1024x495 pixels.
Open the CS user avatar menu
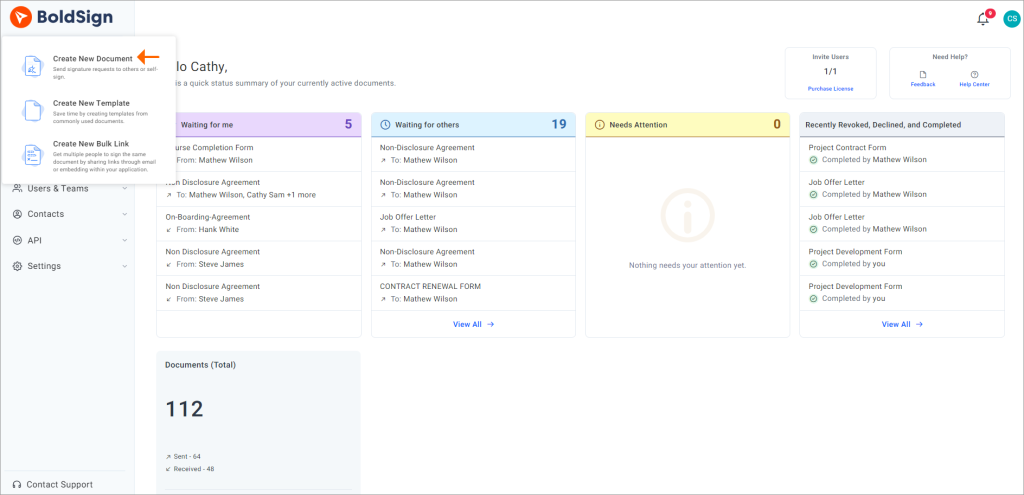pos(1010,19)
